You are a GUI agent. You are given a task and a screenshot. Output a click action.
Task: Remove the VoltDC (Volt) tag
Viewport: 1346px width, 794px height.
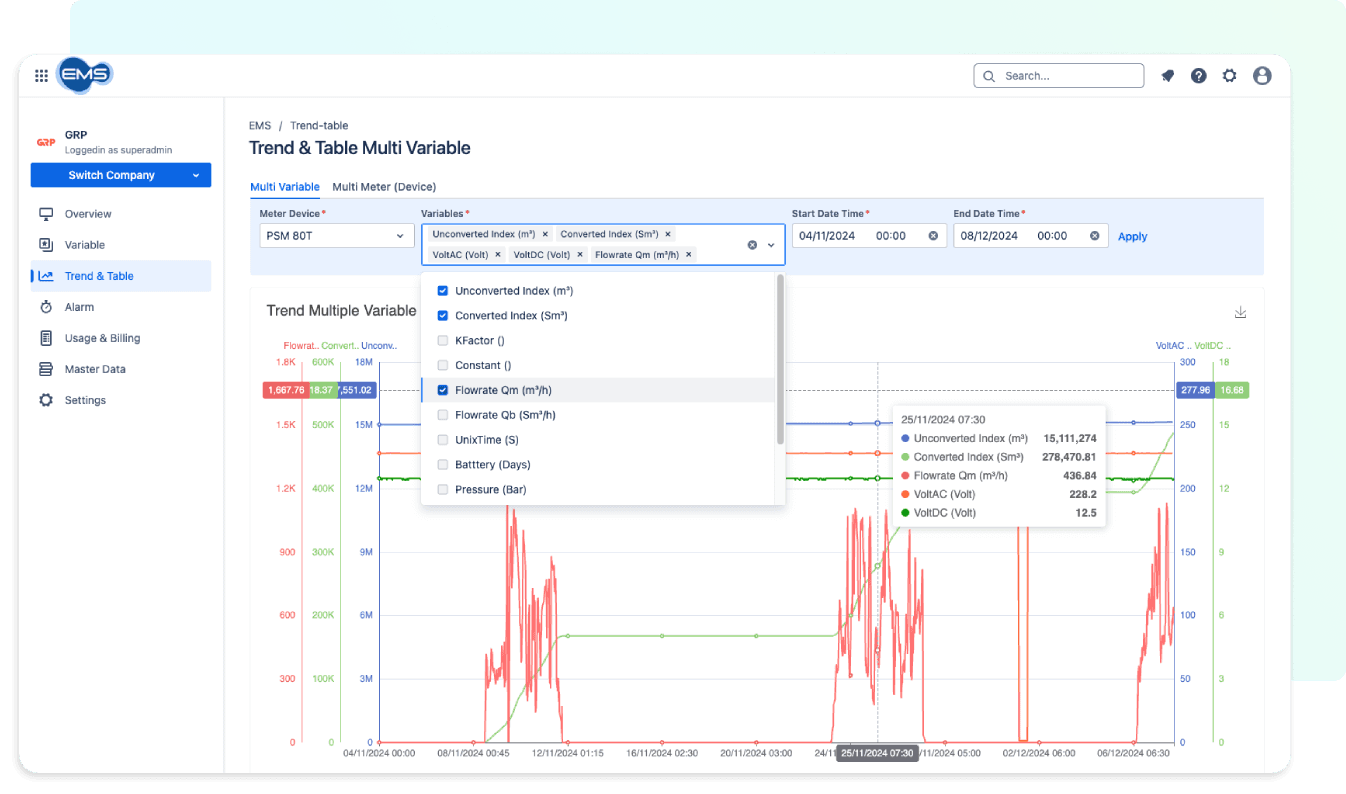pos(580,255)
